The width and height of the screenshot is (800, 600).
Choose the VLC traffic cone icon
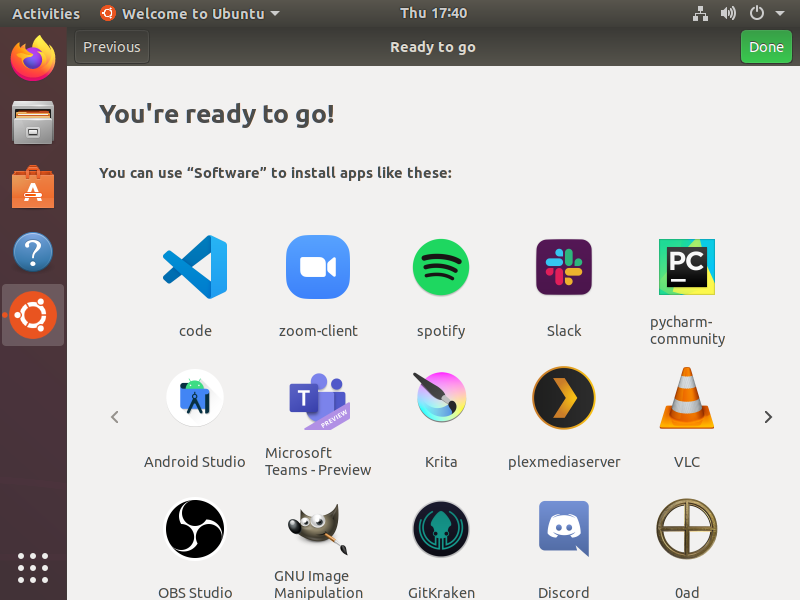point(687,397)
